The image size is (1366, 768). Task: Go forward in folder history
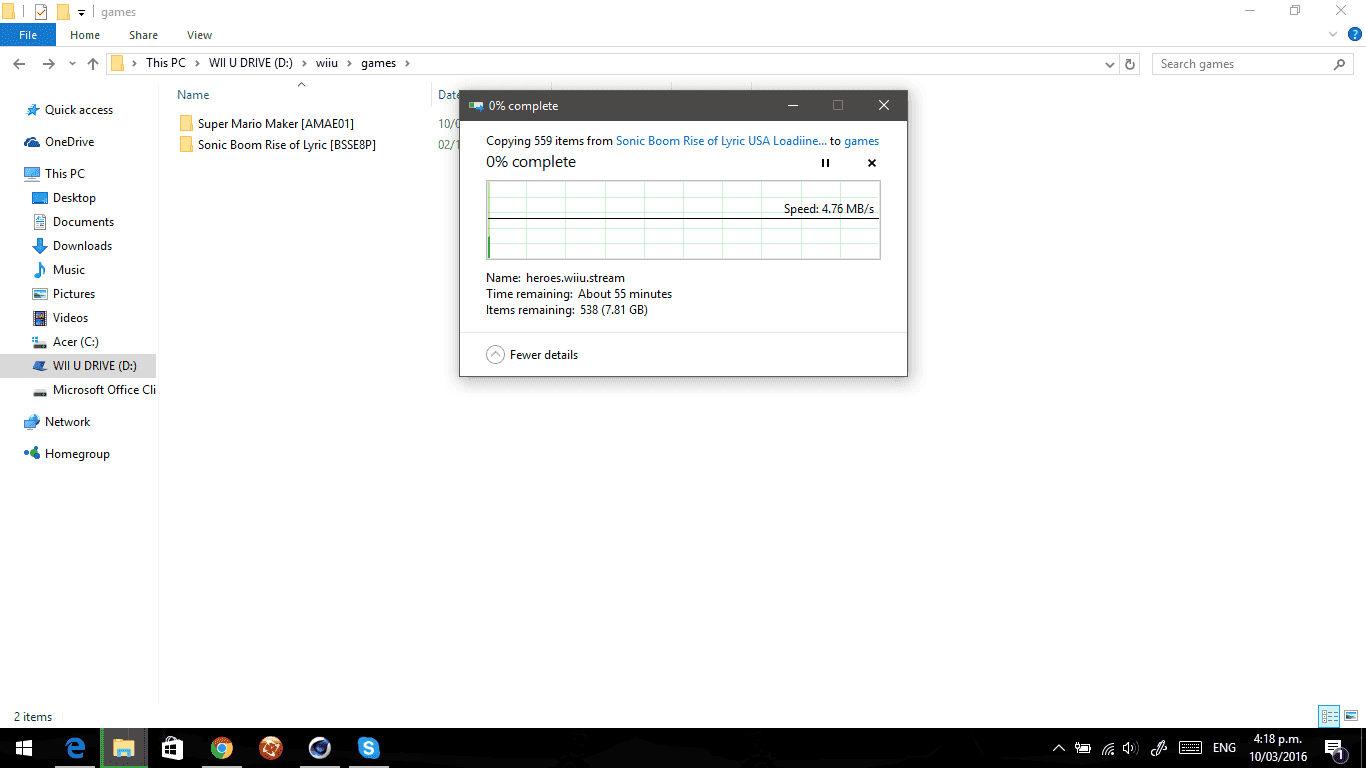pos(48,64)
